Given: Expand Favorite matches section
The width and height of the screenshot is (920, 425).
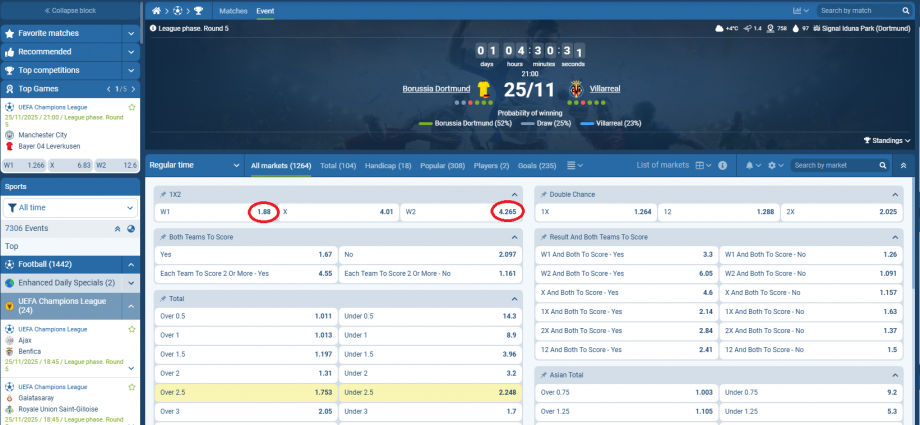Looking at the screenshot, I should (131, 33).
